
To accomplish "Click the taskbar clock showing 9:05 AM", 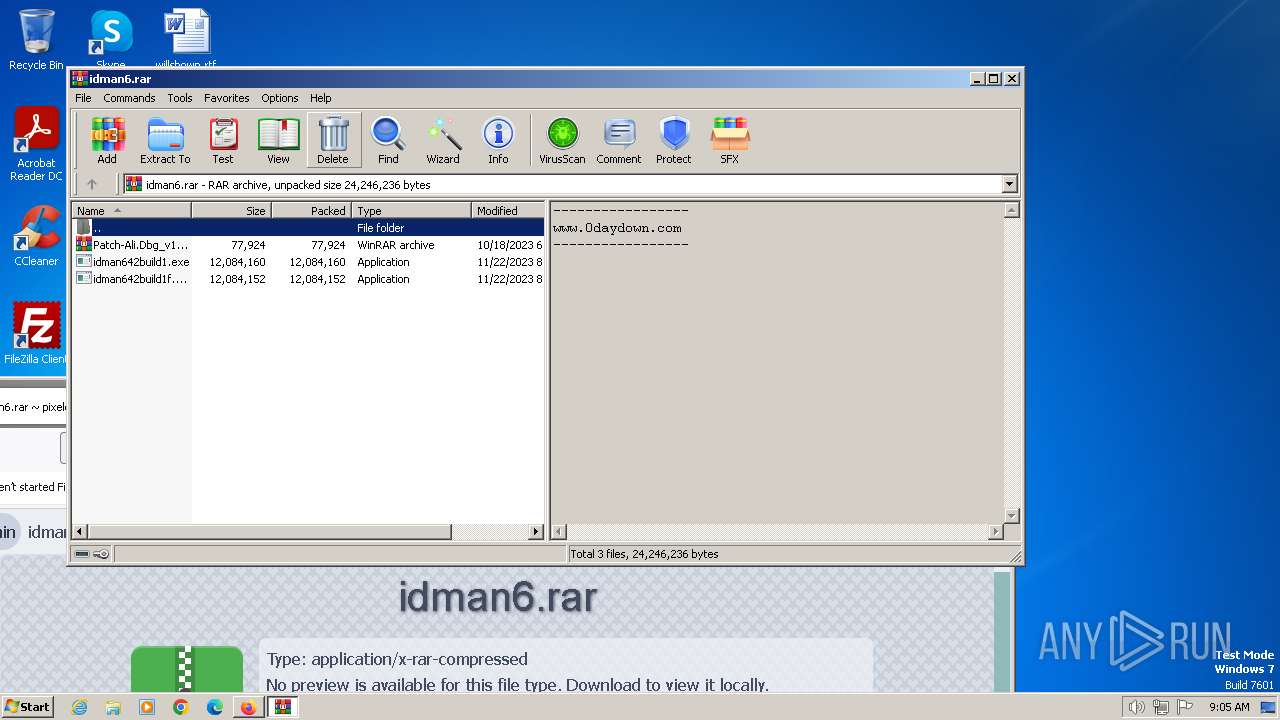I will [1229, 707].
